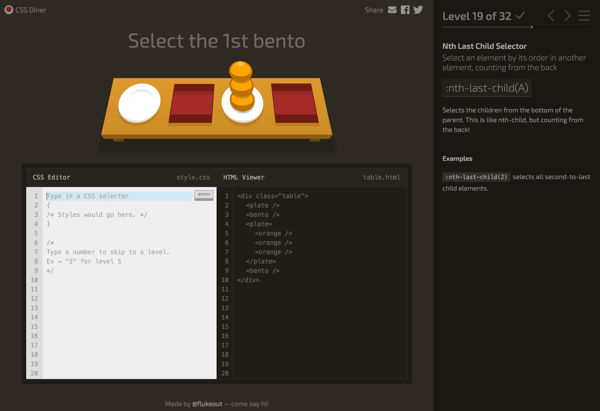
Task: Click the 'Share' label
Action: click(x=374, y=10)
